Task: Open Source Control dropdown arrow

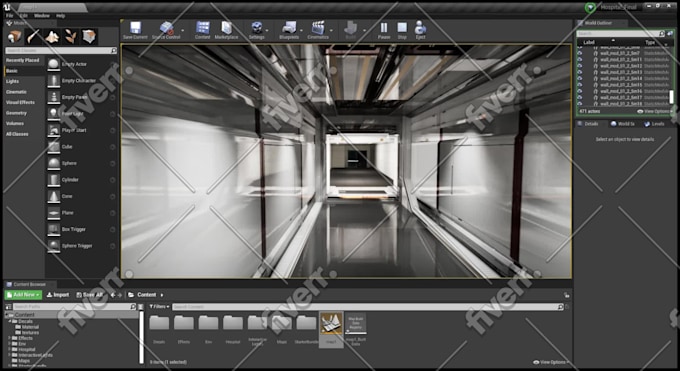Action: click(183, 30)
